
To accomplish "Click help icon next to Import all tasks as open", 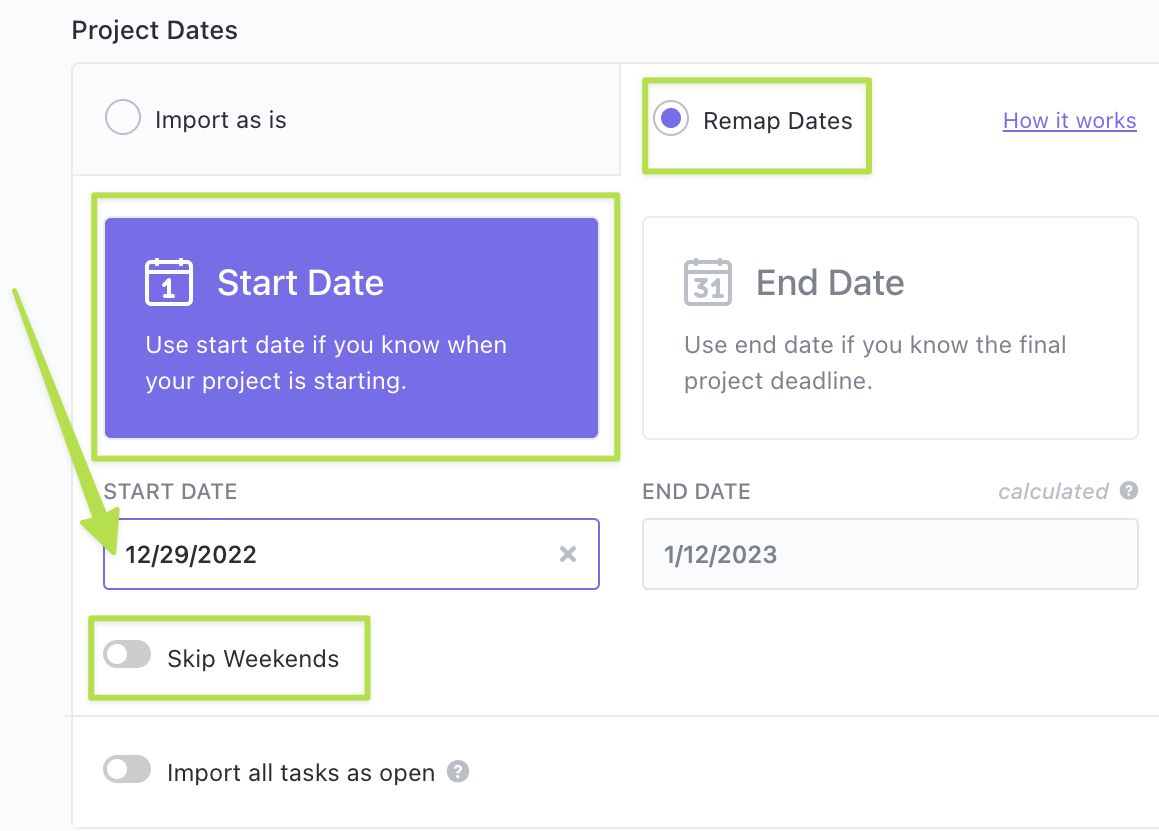I will (458, 772).
